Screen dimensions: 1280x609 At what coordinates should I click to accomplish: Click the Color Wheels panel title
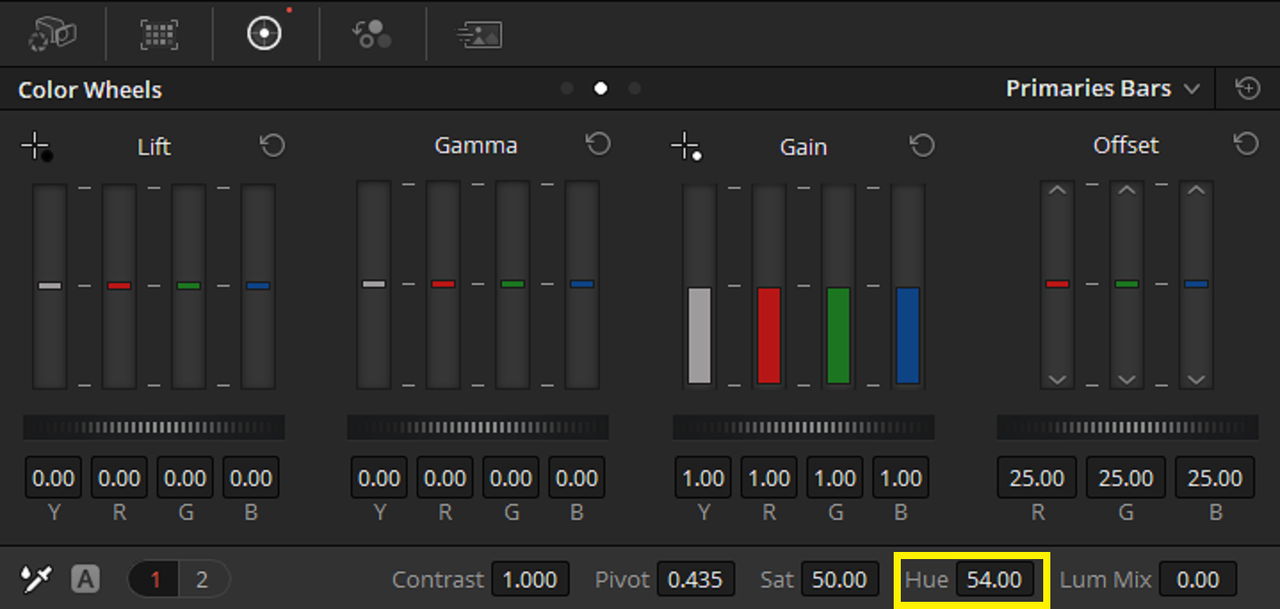click(x=90, y=90)
